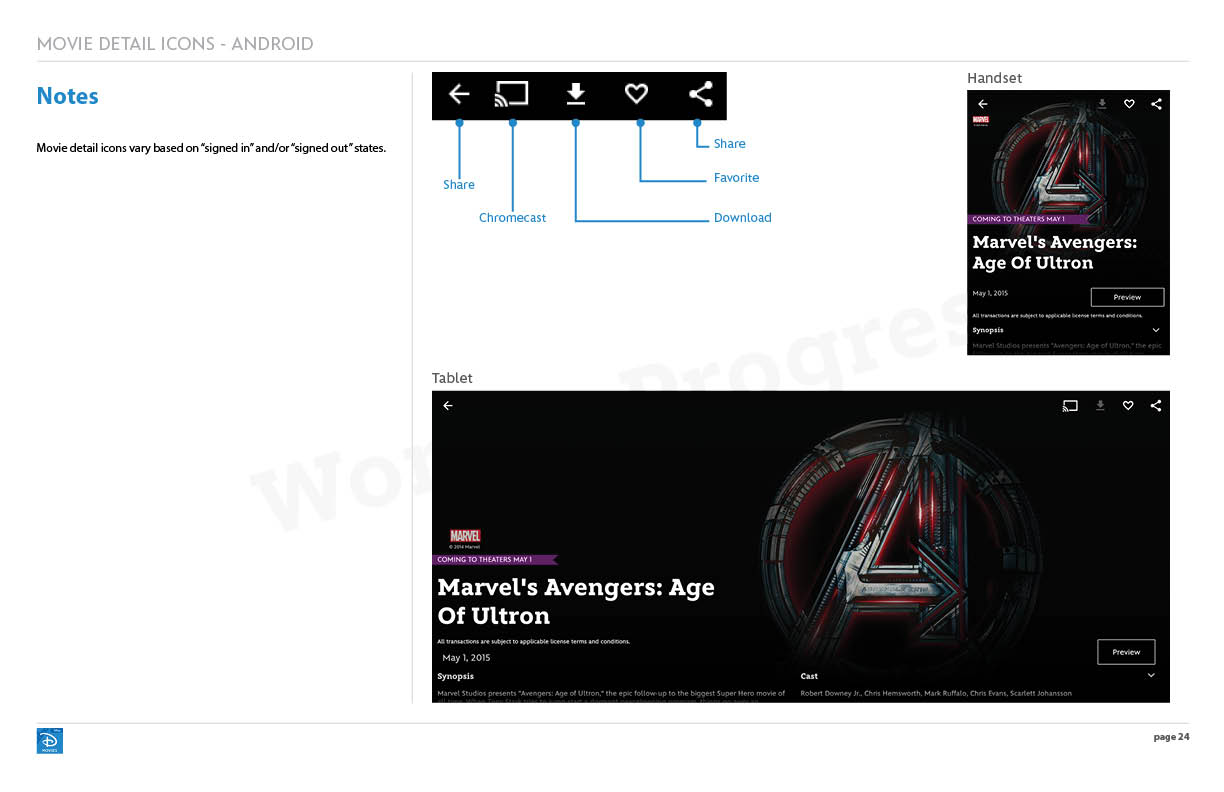Click the dimmed download icon on the Handset mockup
1224x792 pixels.
tap(1102, 103)
